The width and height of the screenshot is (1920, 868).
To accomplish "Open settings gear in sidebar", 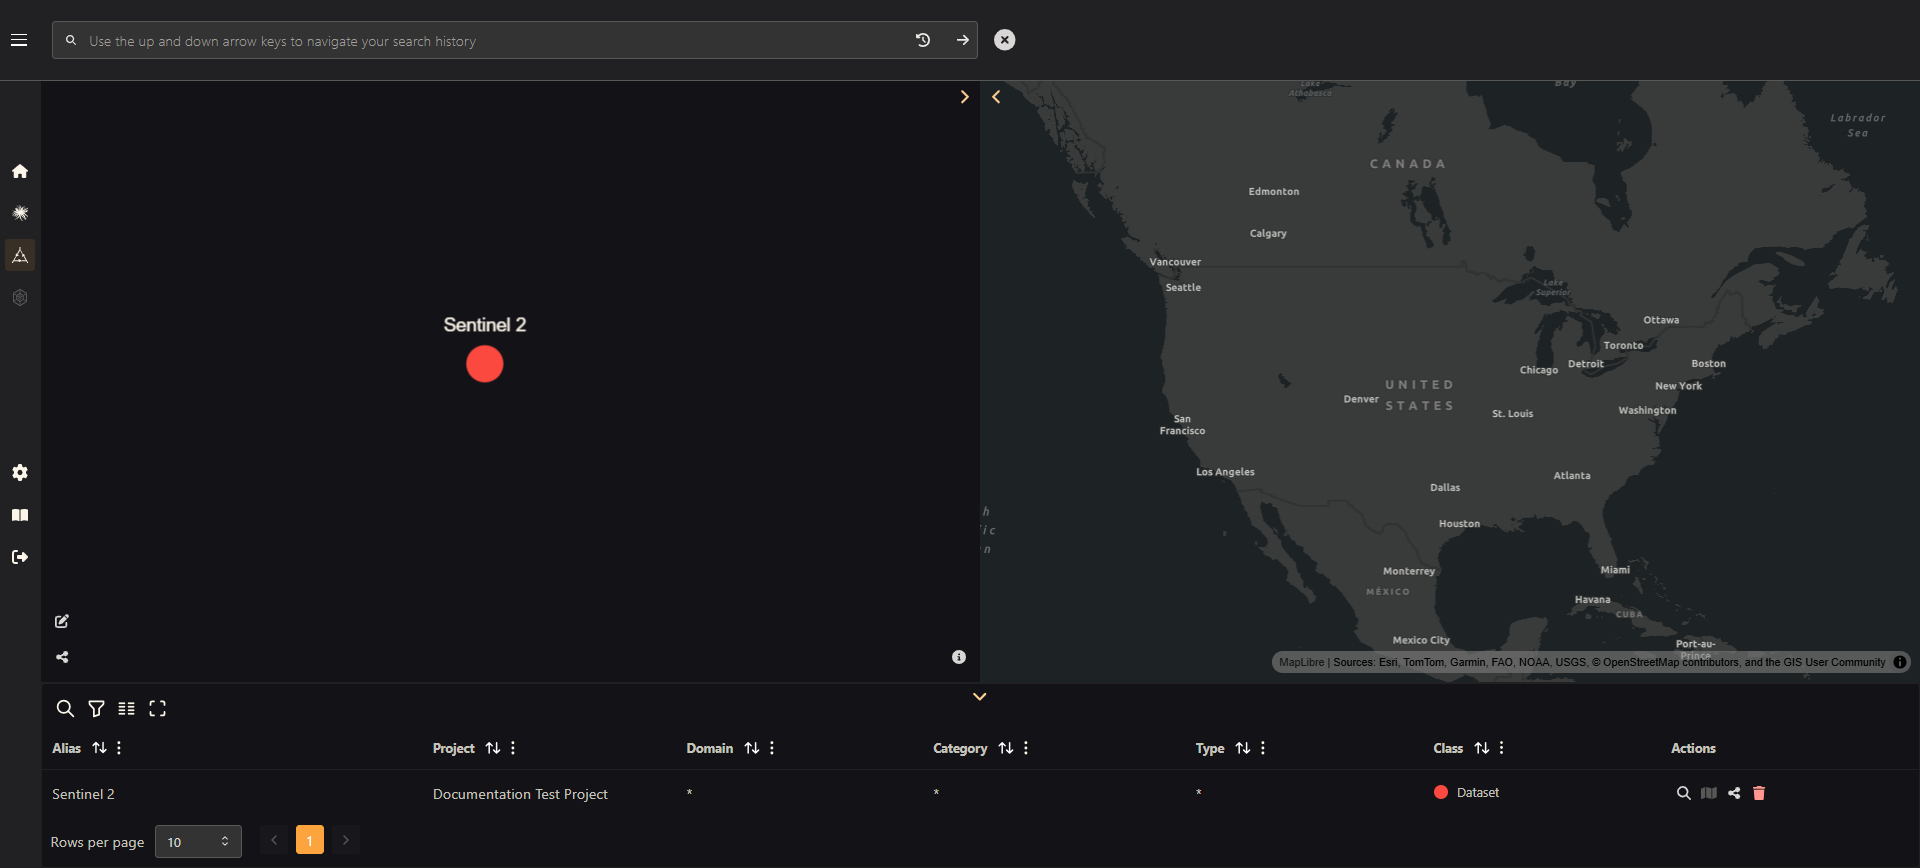I will pos(20,472).
